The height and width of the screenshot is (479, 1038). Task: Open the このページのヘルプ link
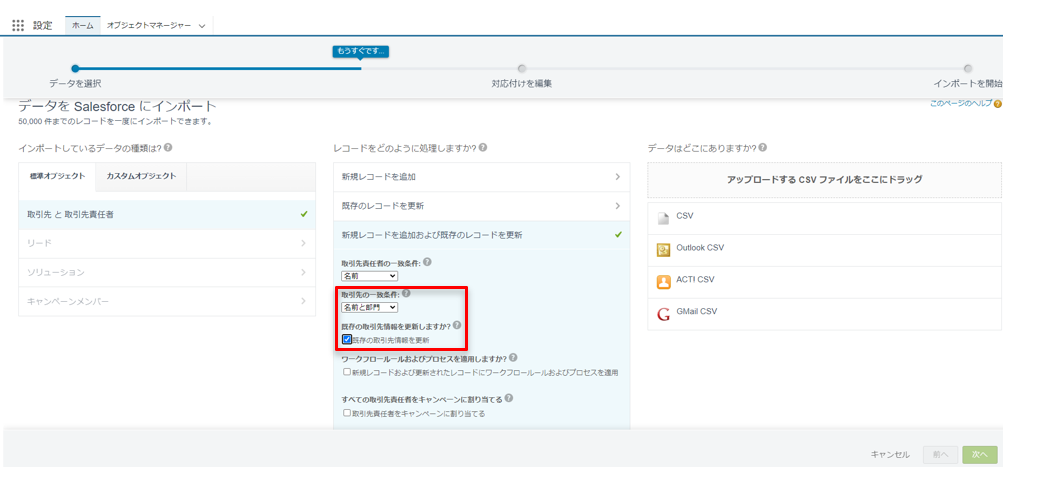(961, 104)
